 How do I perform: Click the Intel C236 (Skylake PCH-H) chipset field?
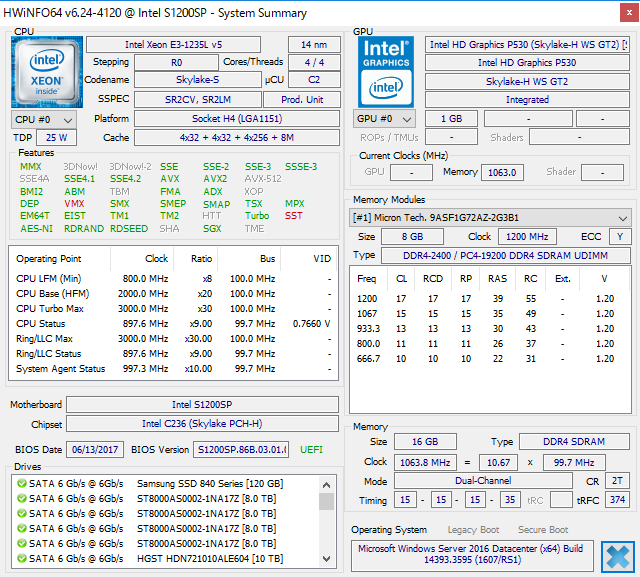pos(202,424)
